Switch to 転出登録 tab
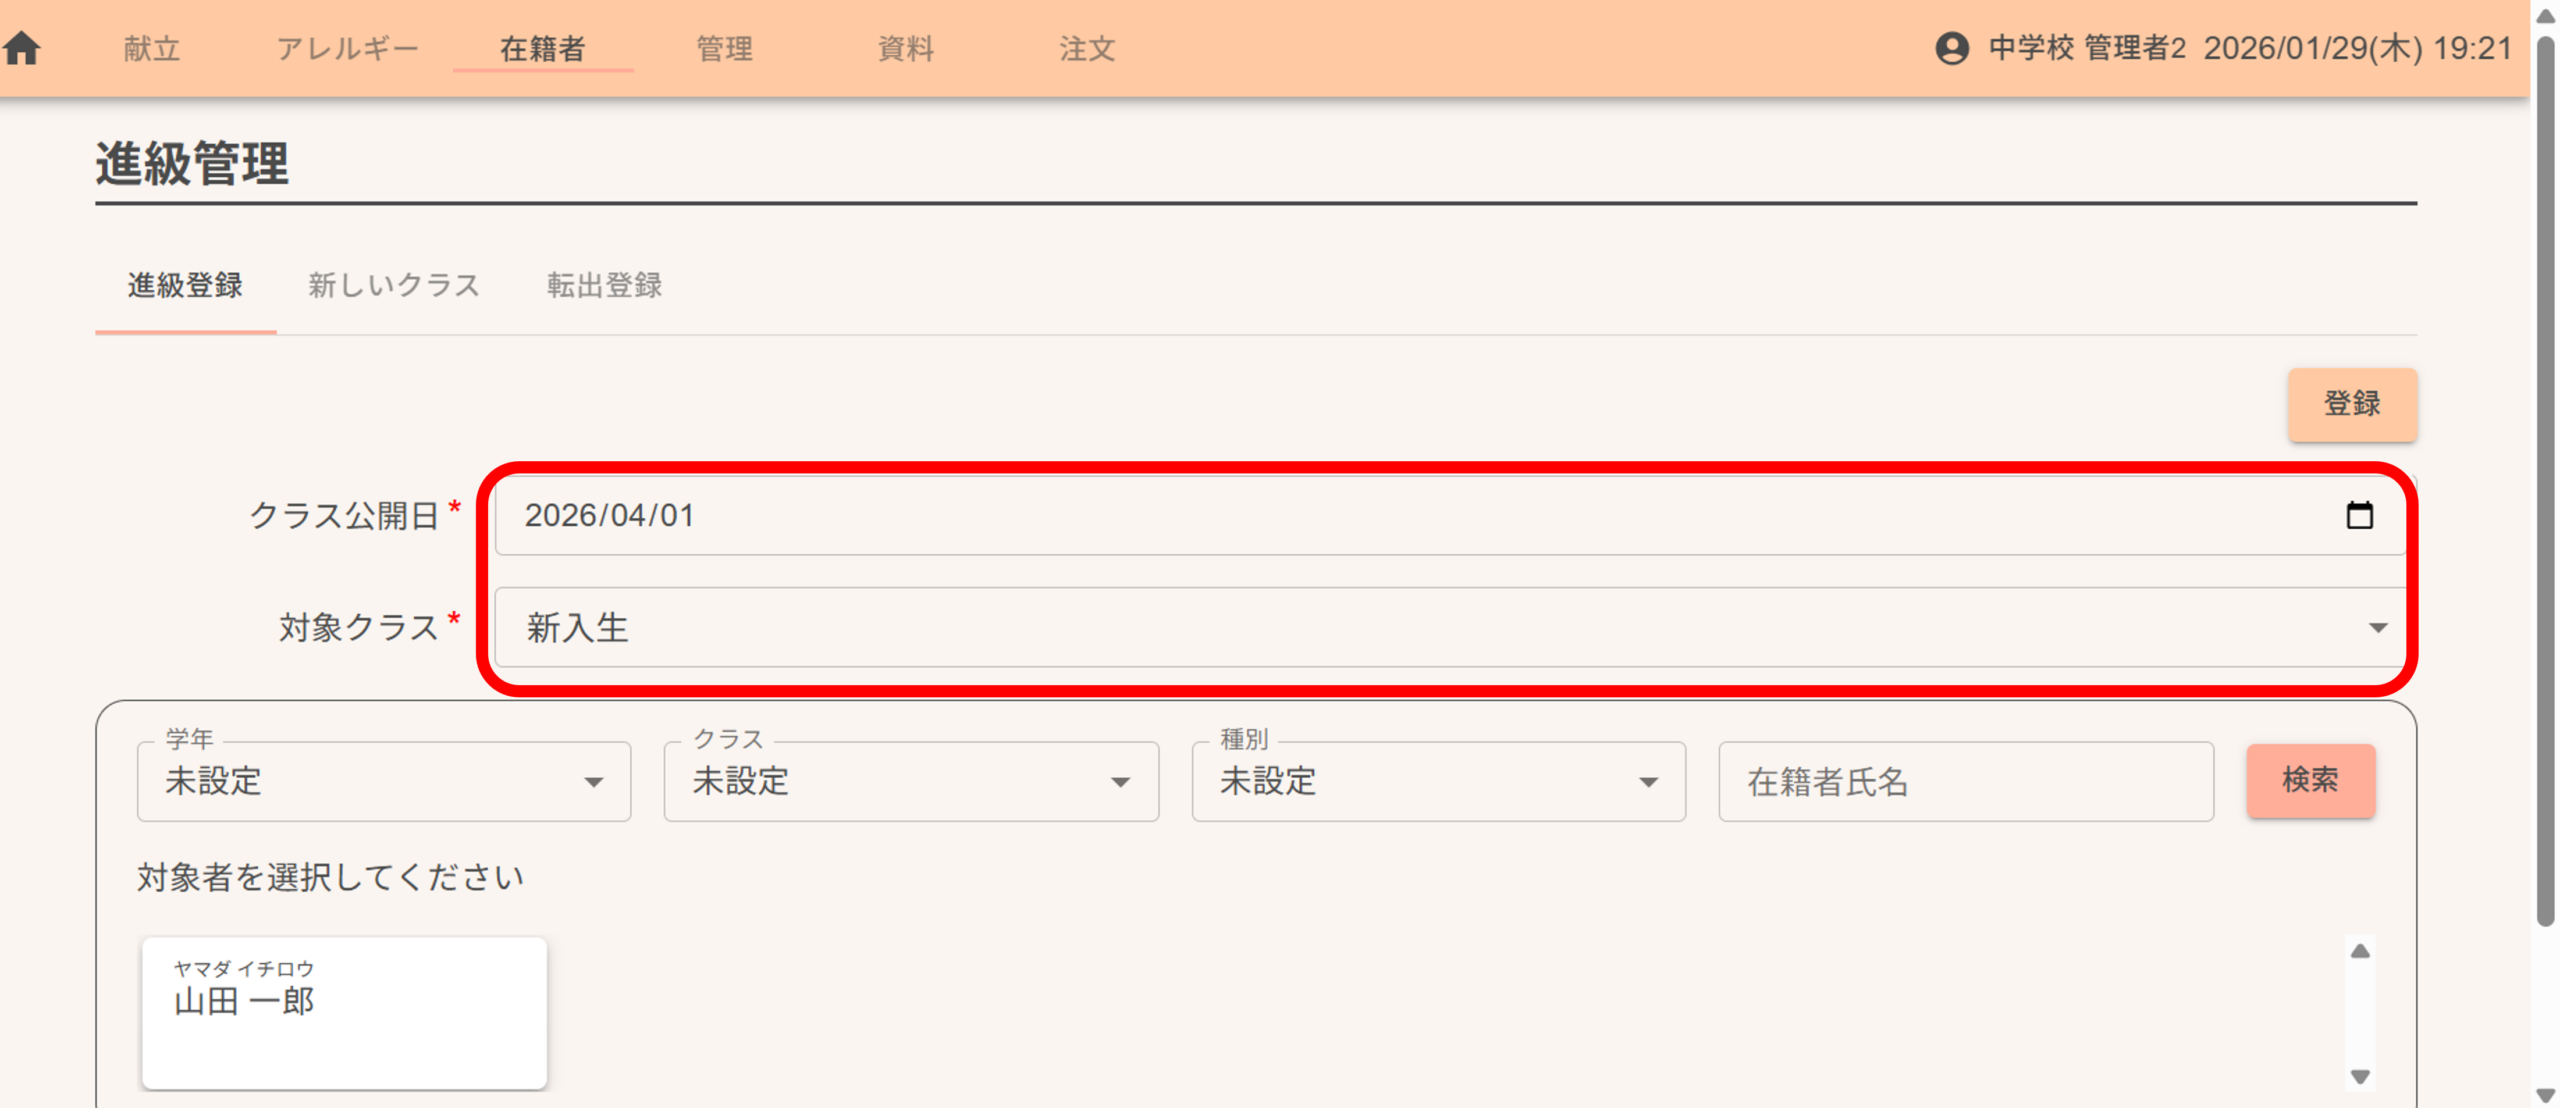The image size is (2560, 1108). pos(604,286)
